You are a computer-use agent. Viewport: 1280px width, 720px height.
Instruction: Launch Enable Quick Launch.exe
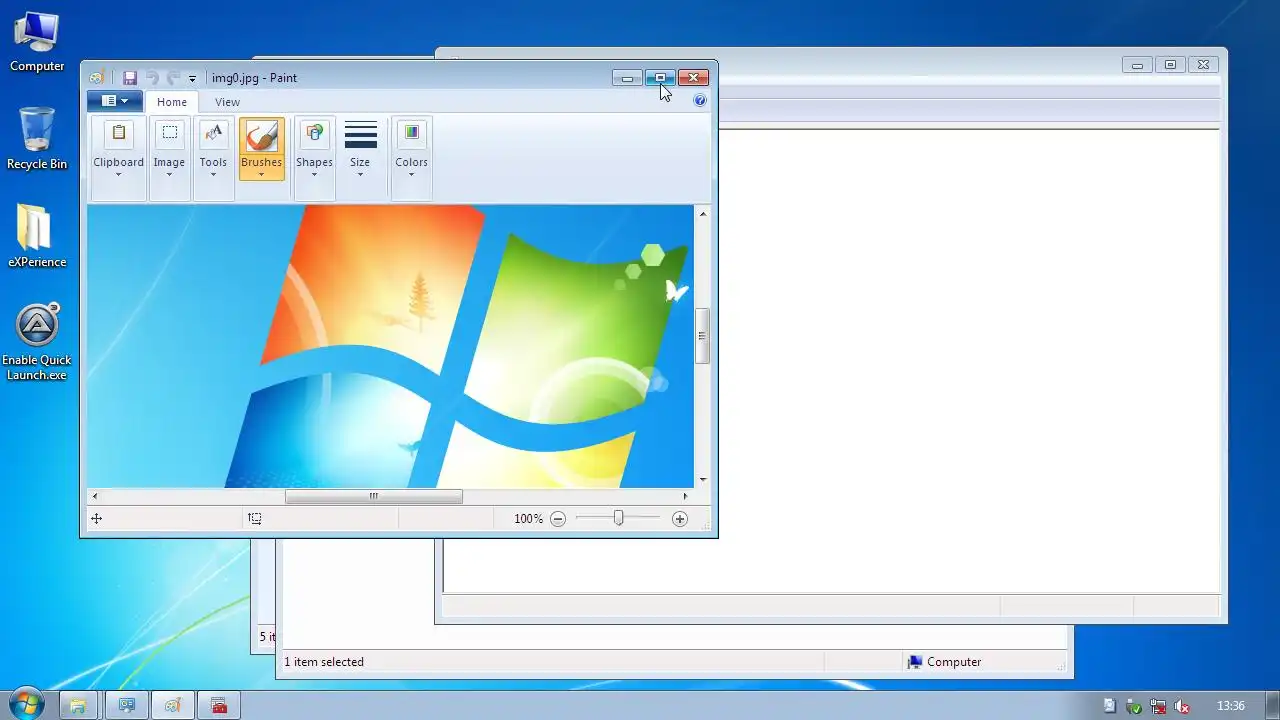(x=37, y=342)
